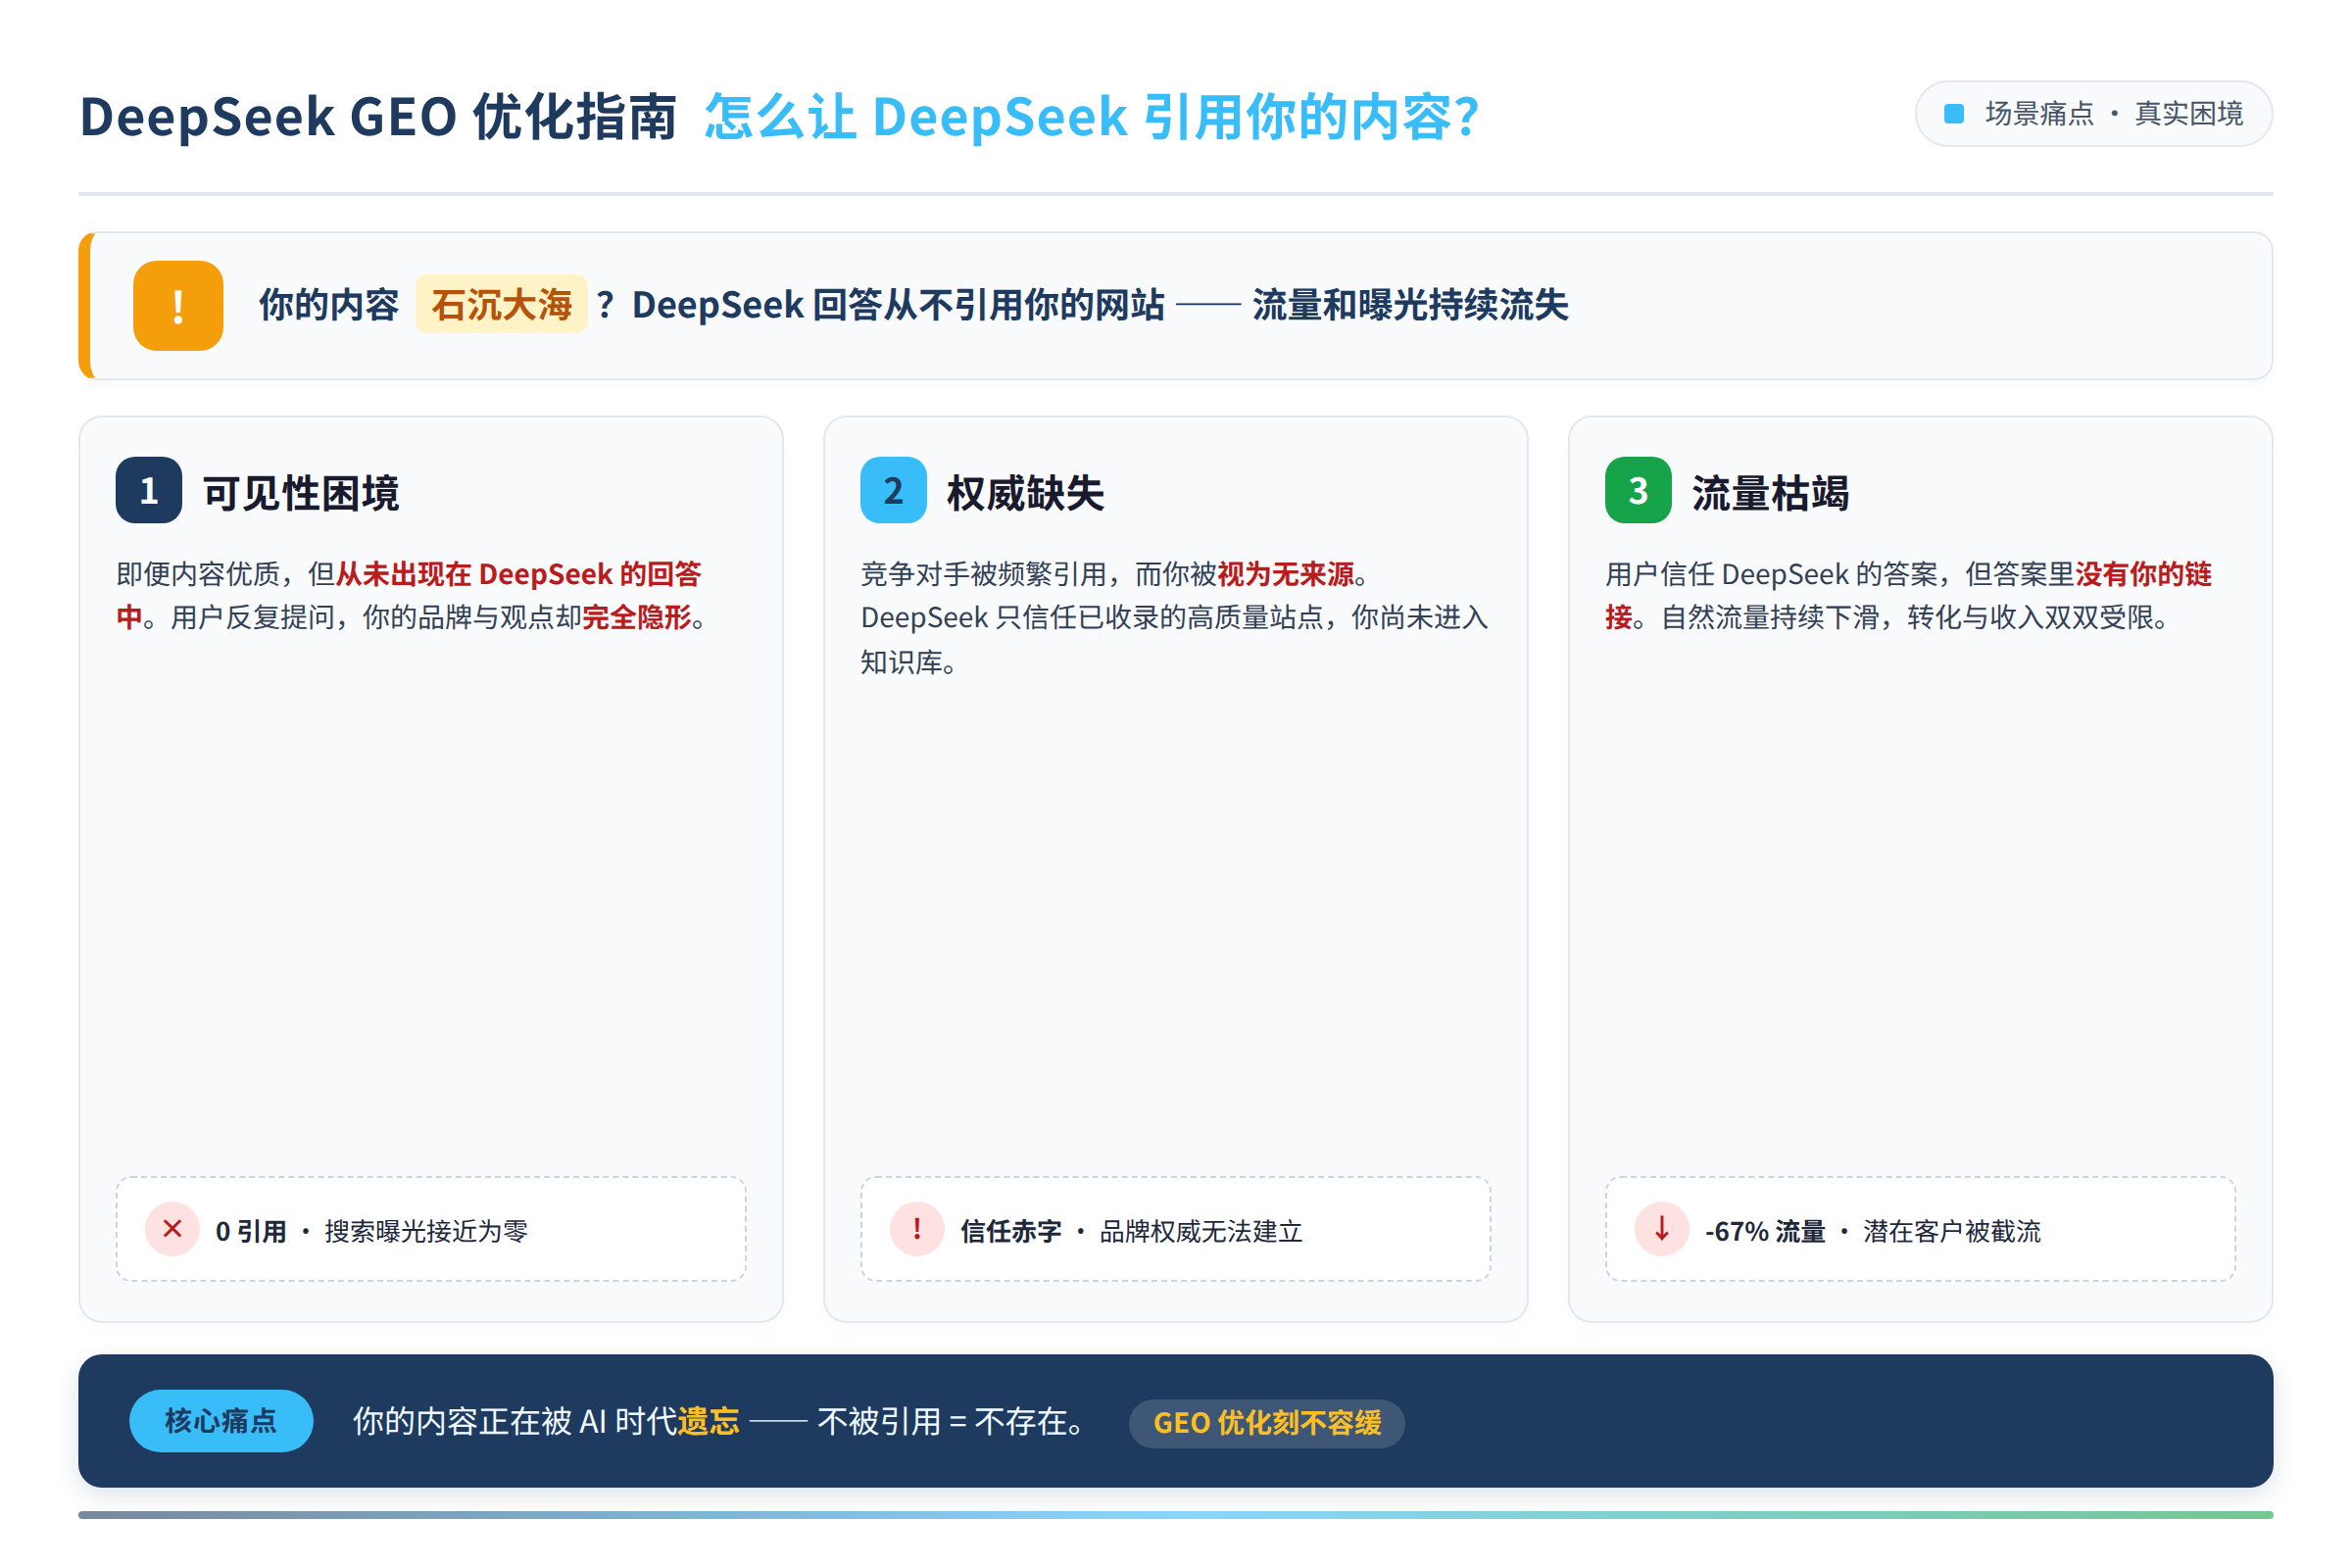The height and width of the screenshot is (1568, 2352).
Task: Click the text 品牌权威无法建立
Action: pyautogui.click(x=1201, y=1230)
